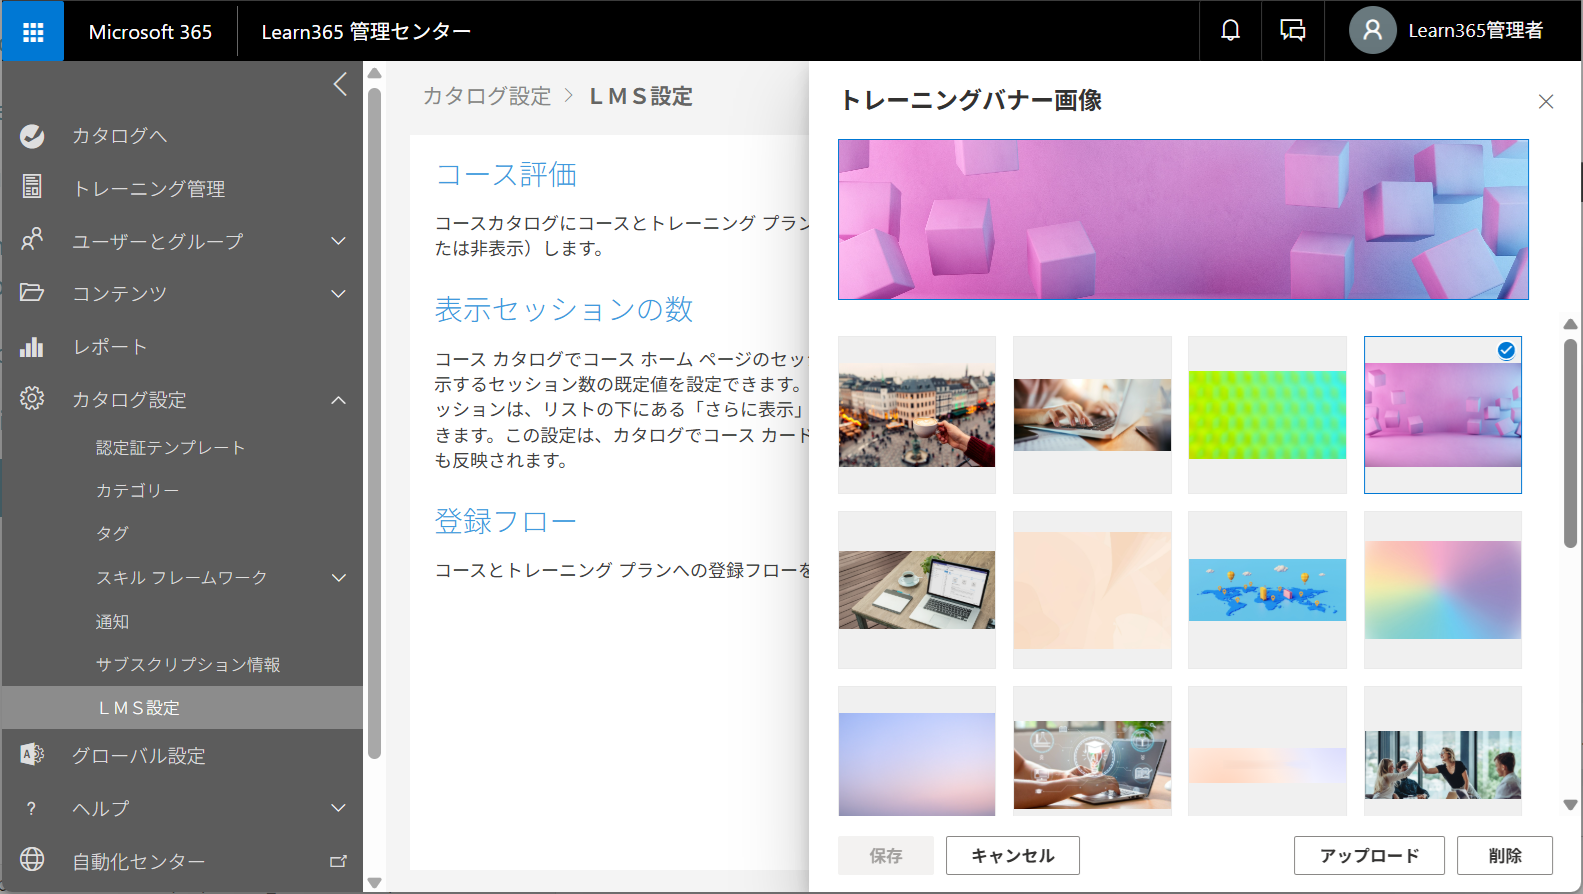The height and width of the screenshot is (894, 1583).
Task: Click the 保存 button
Action: (x=886, y=856)
